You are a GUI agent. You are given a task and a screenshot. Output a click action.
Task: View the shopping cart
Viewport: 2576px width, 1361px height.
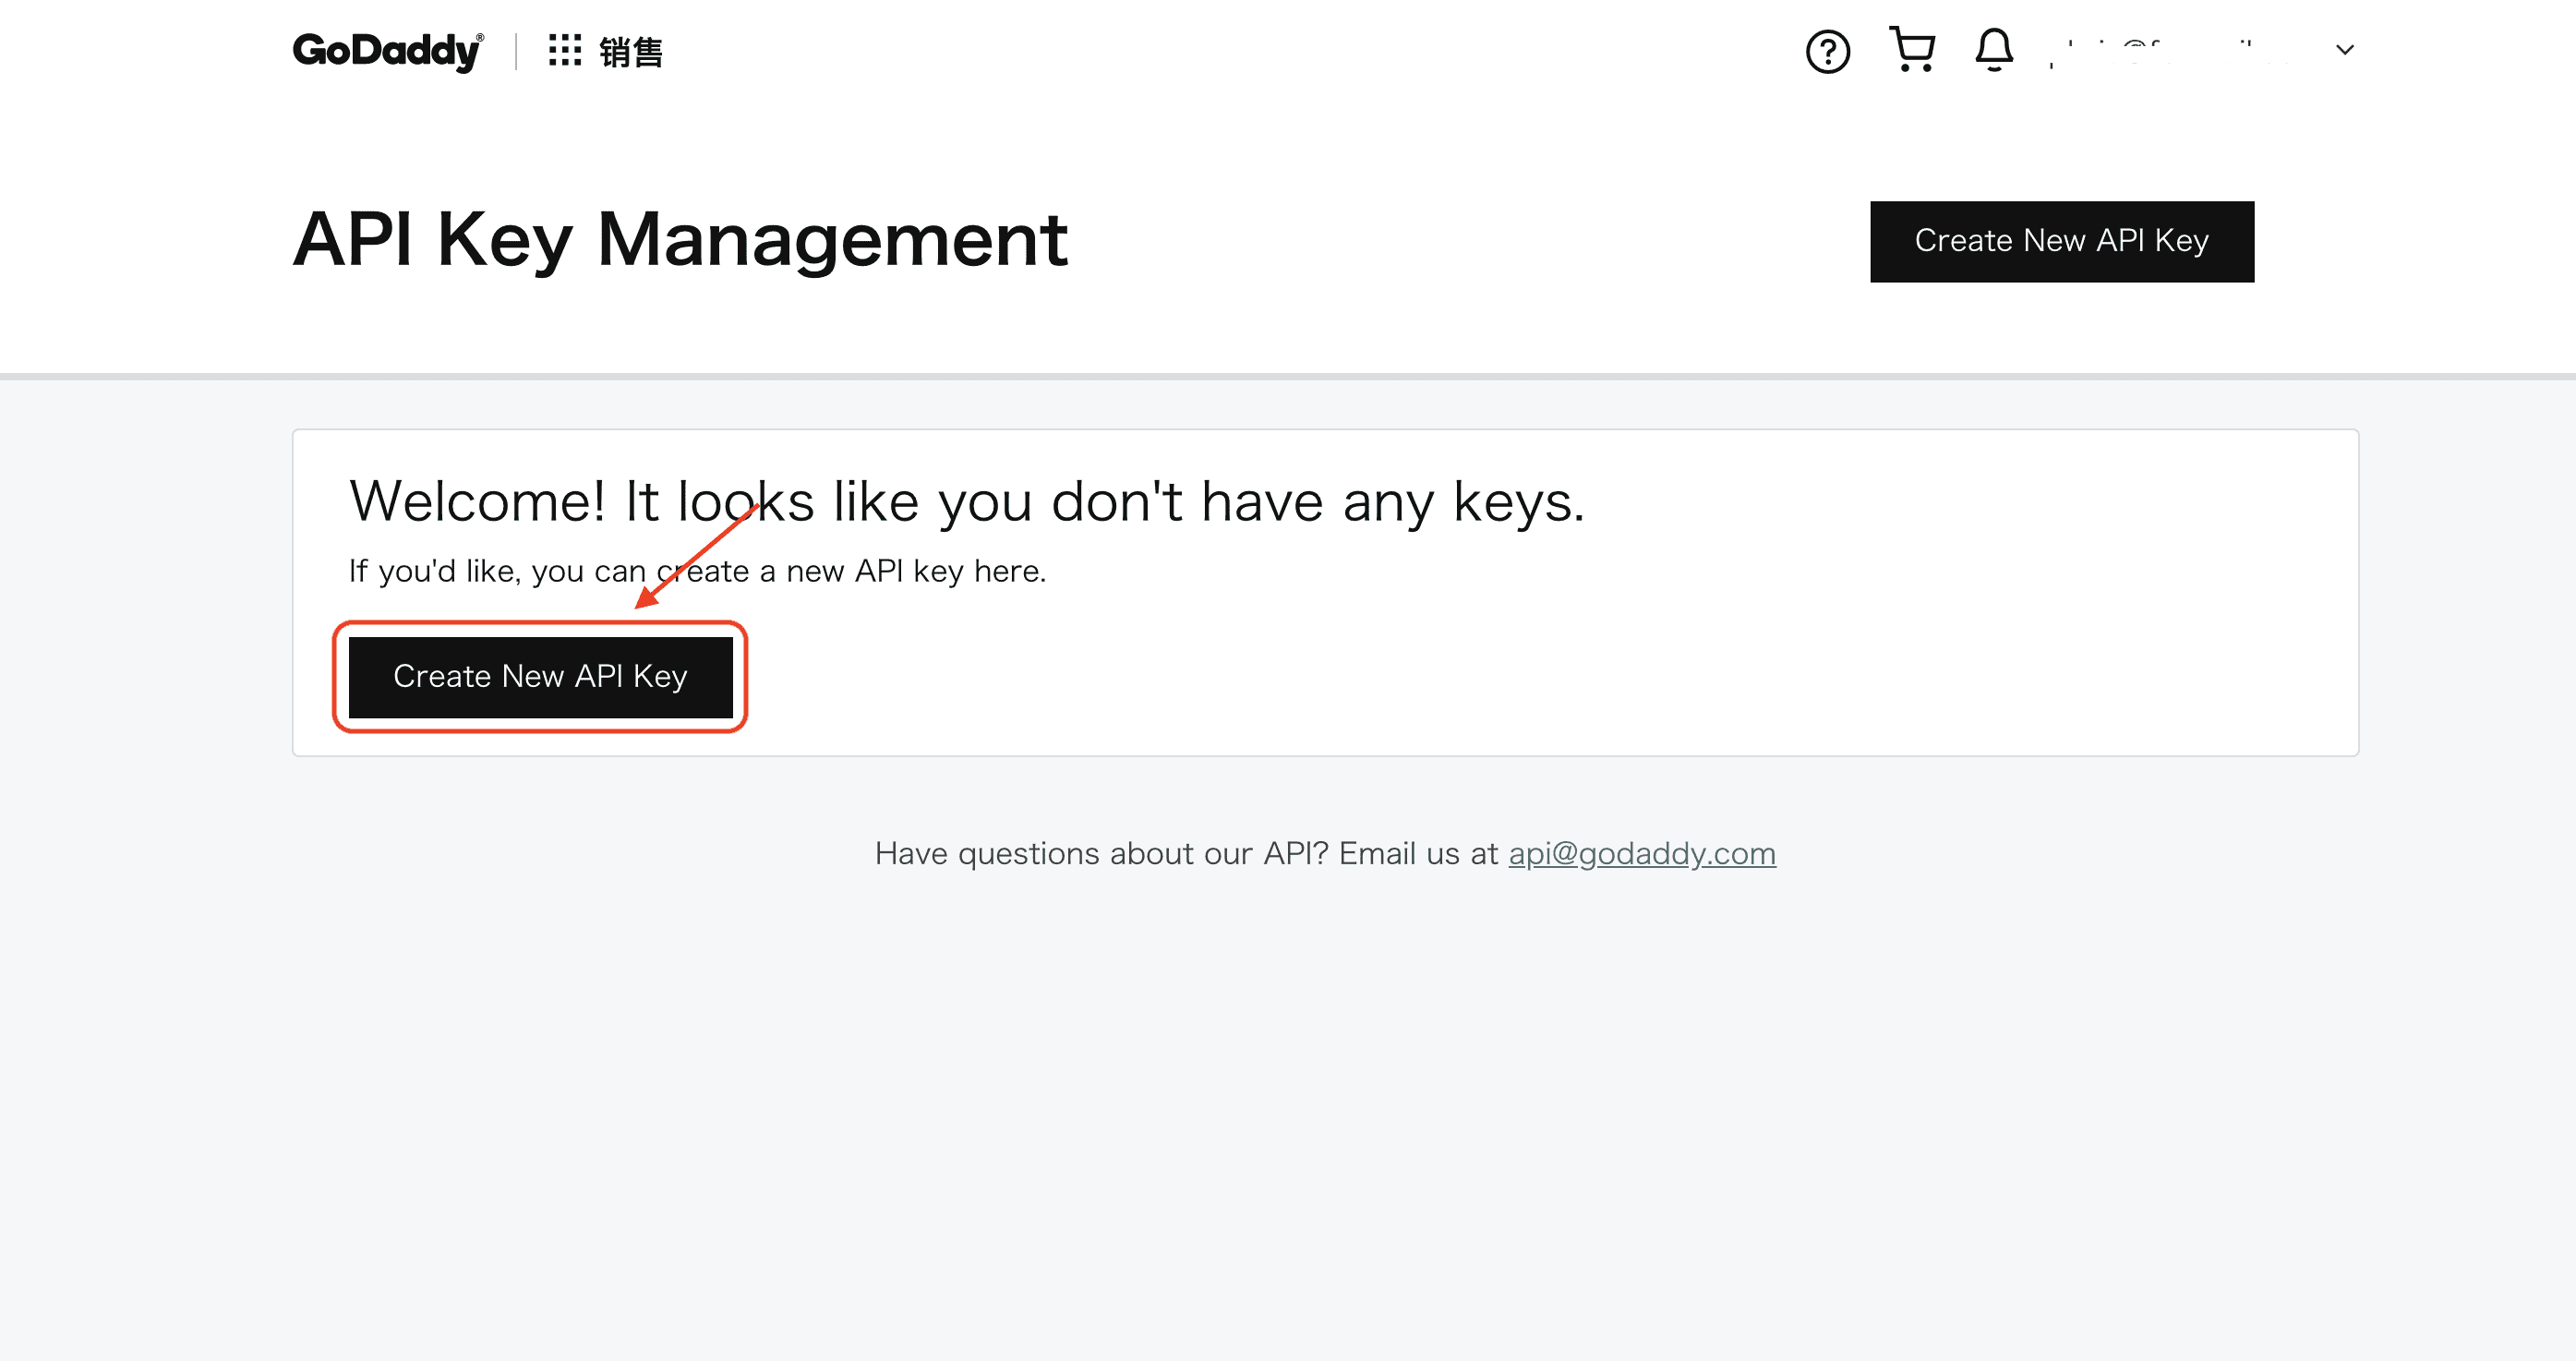(x=1912, y=49)
